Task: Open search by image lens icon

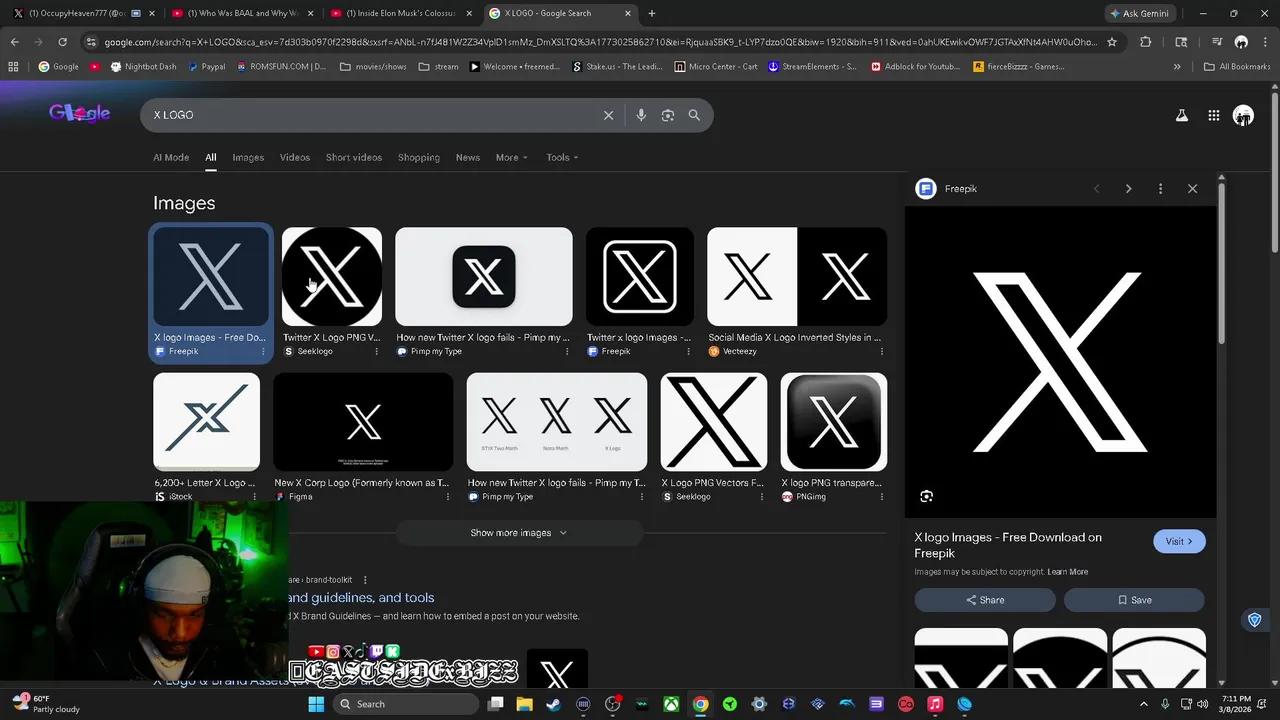Action: point(668,115)
